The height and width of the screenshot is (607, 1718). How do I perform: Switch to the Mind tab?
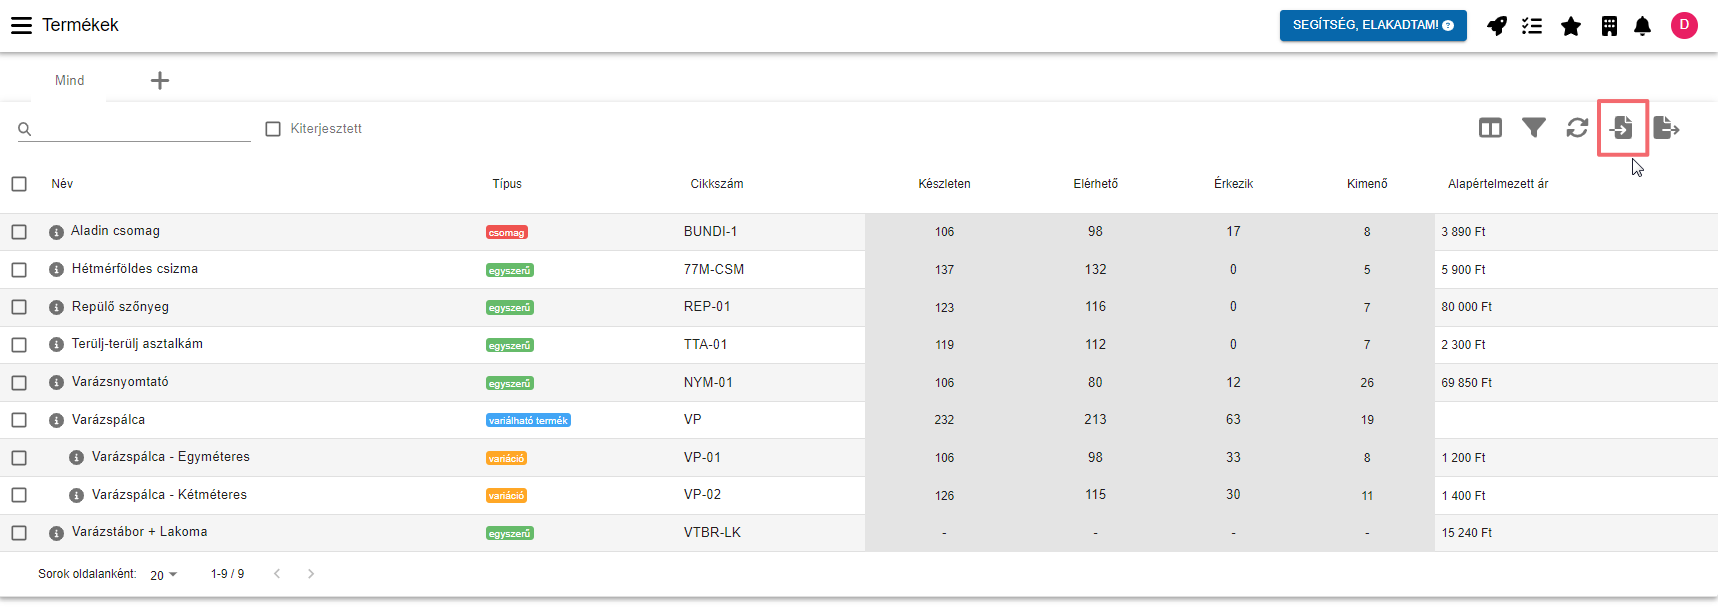point(70,81)
